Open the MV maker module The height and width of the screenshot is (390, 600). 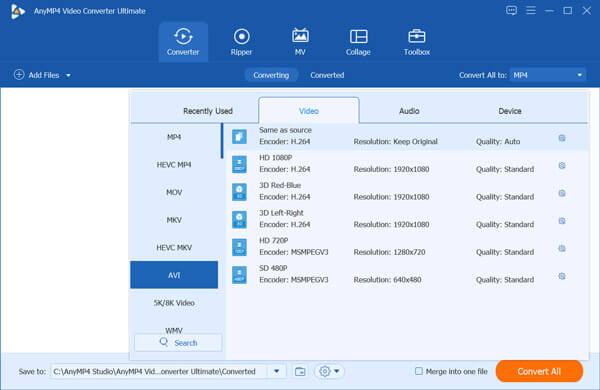(300, 42)
